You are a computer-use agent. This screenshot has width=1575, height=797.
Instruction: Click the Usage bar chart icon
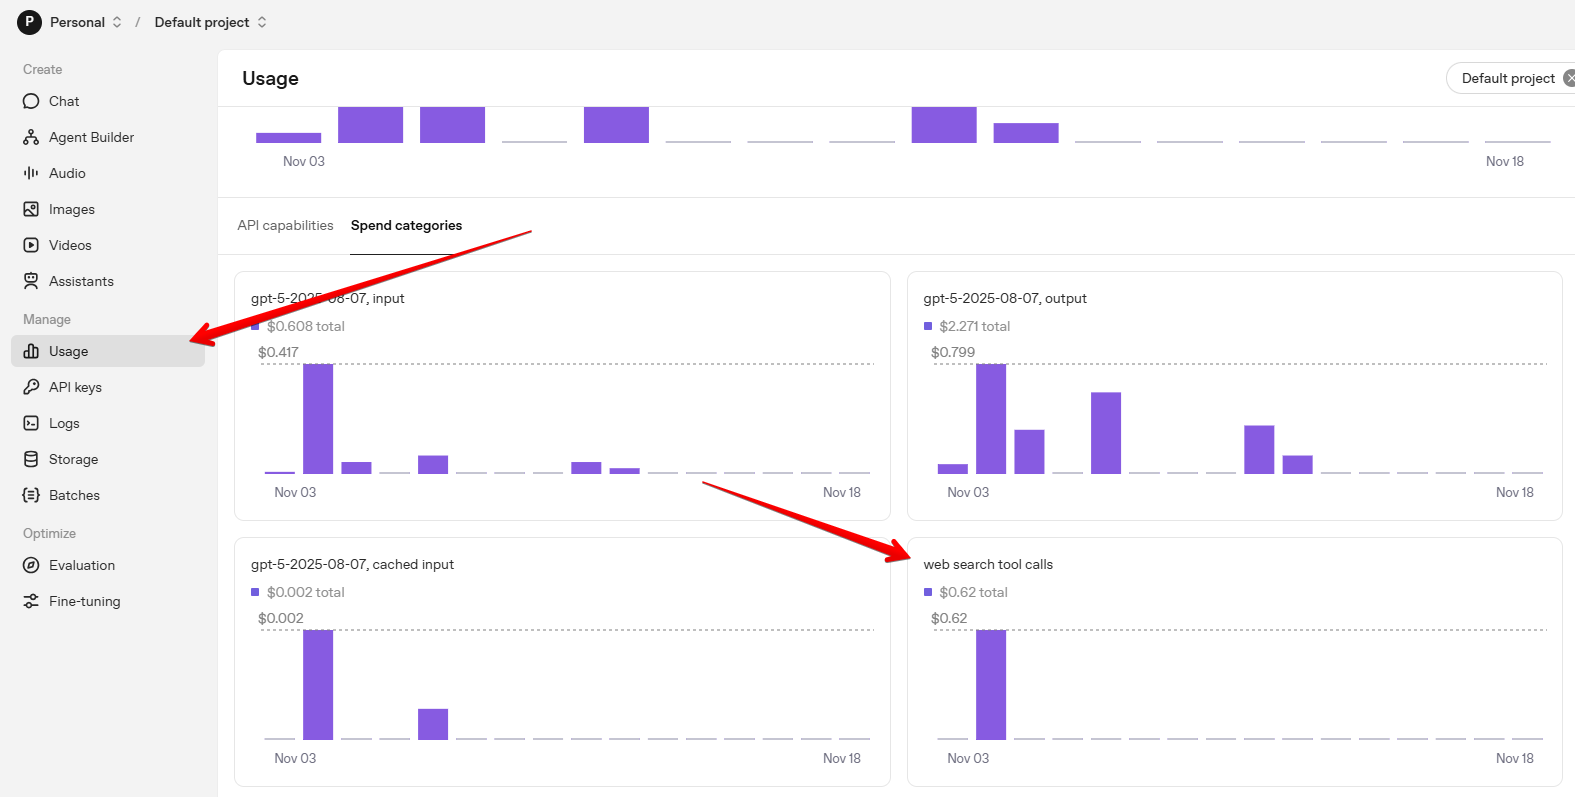click(31, 351)
